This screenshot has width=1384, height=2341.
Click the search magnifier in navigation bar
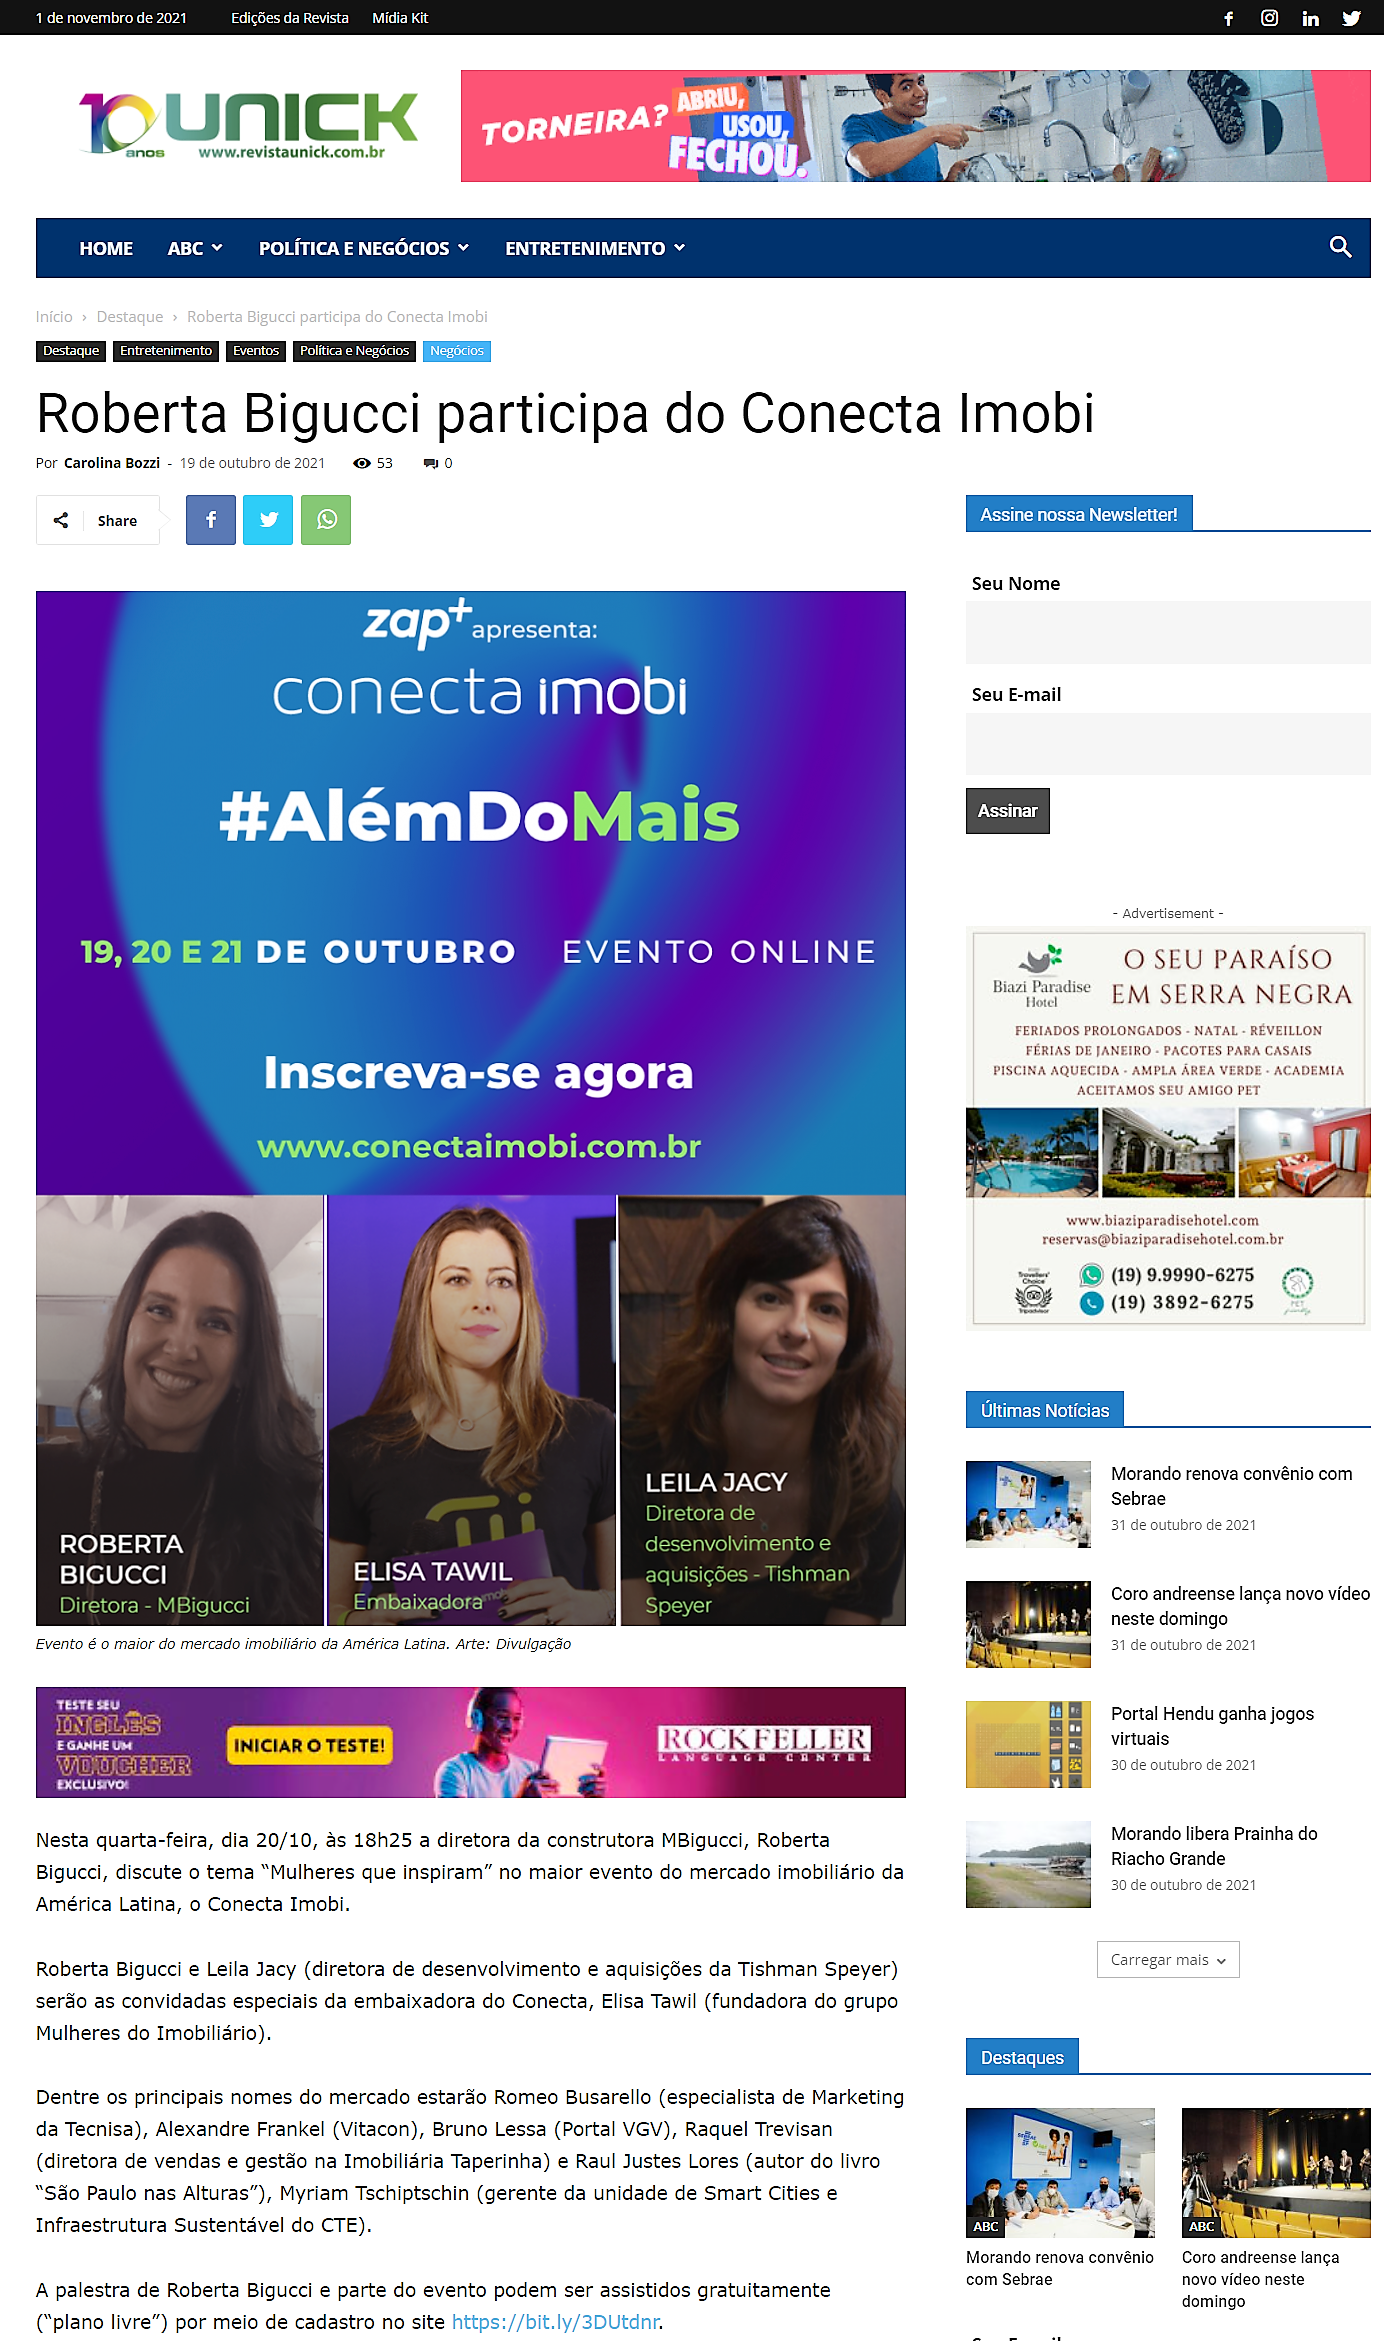(x=1340, y=247)
